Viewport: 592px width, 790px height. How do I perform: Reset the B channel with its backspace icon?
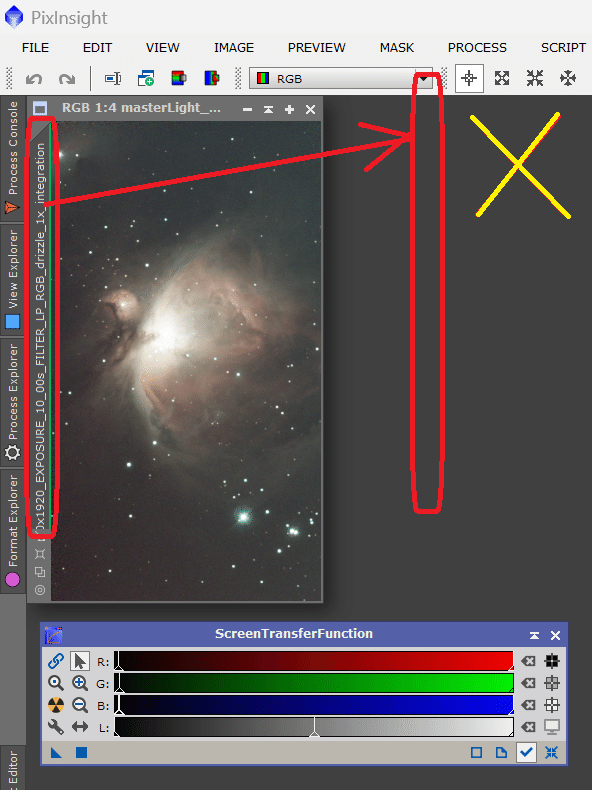[x=529, y=705]
